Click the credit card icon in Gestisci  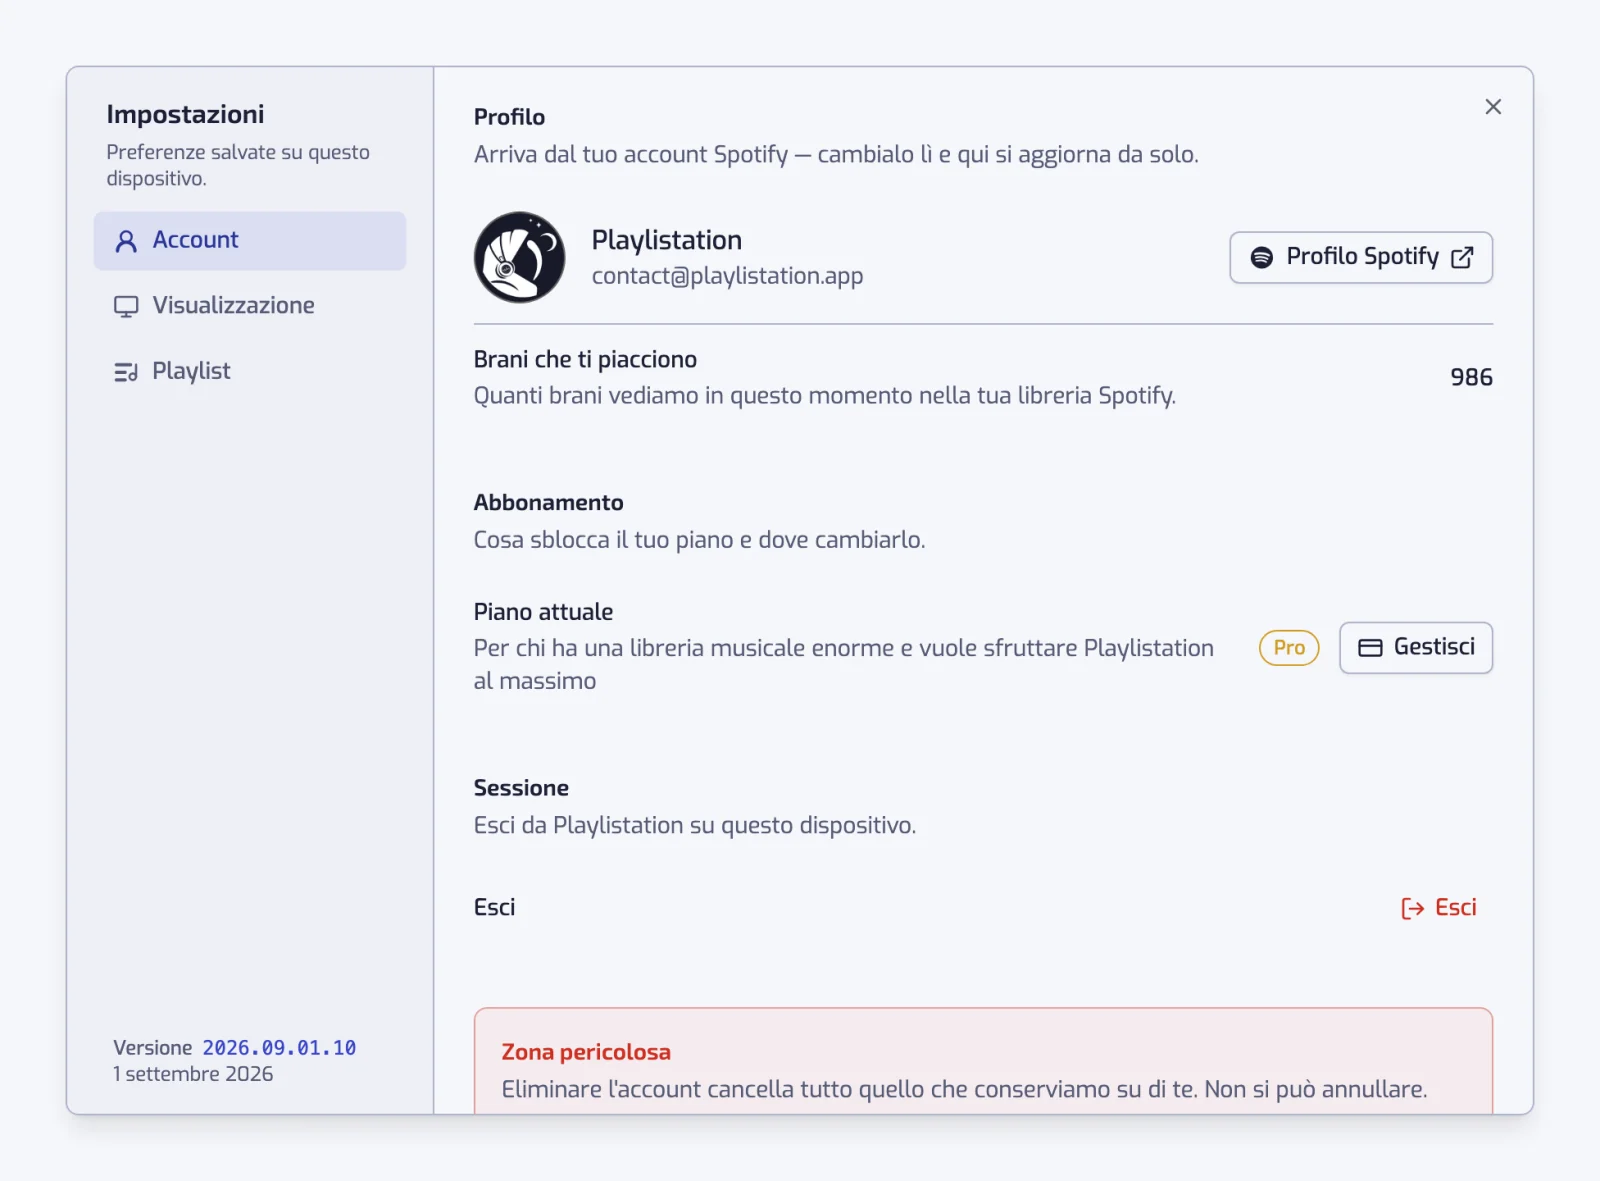click(x=1370, y=648)
